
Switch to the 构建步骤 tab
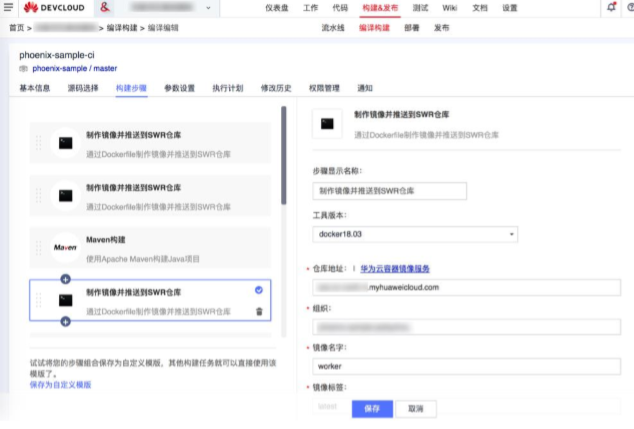click(131, 88)
